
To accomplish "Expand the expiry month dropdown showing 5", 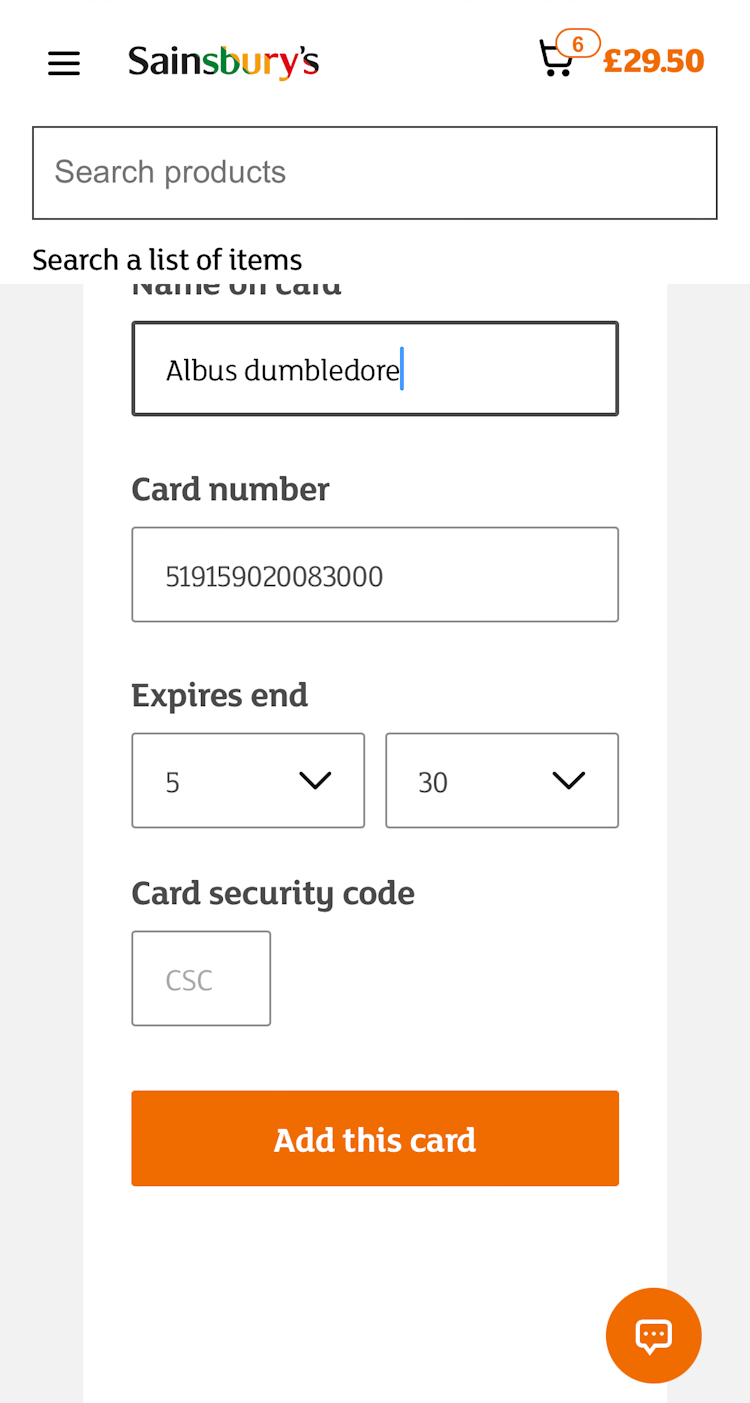I will point(247,781).
